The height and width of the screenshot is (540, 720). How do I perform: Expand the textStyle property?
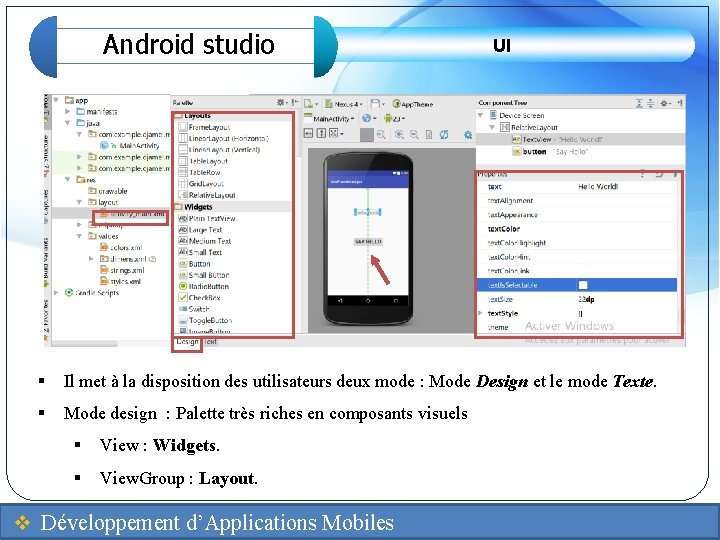(x=480, y=313)
